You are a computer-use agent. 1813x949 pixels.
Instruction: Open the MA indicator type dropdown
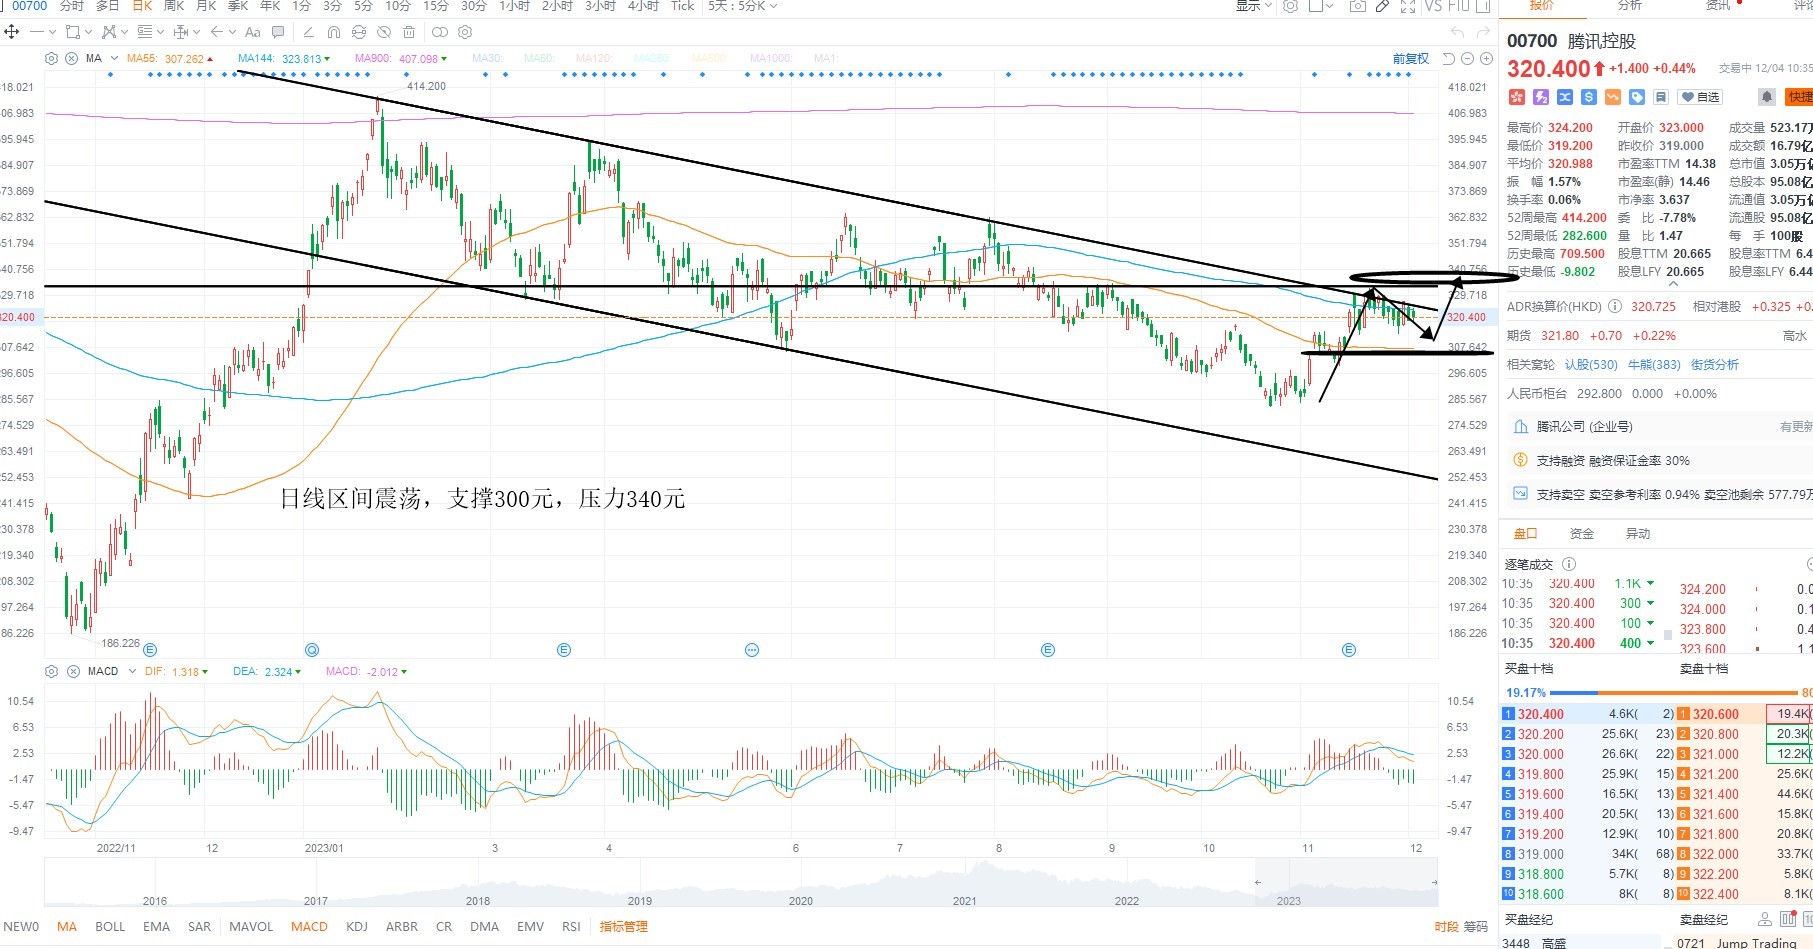(114, 59)
